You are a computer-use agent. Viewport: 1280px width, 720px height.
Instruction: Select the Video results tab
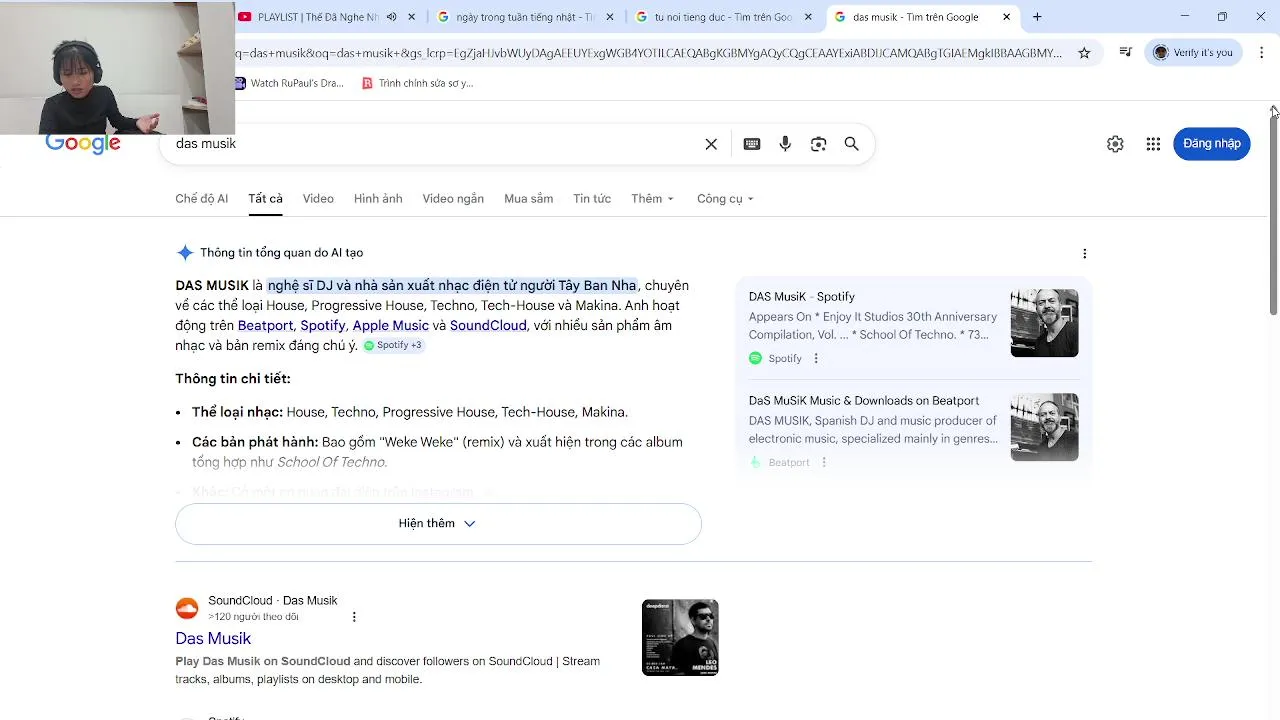pos(318,199)
